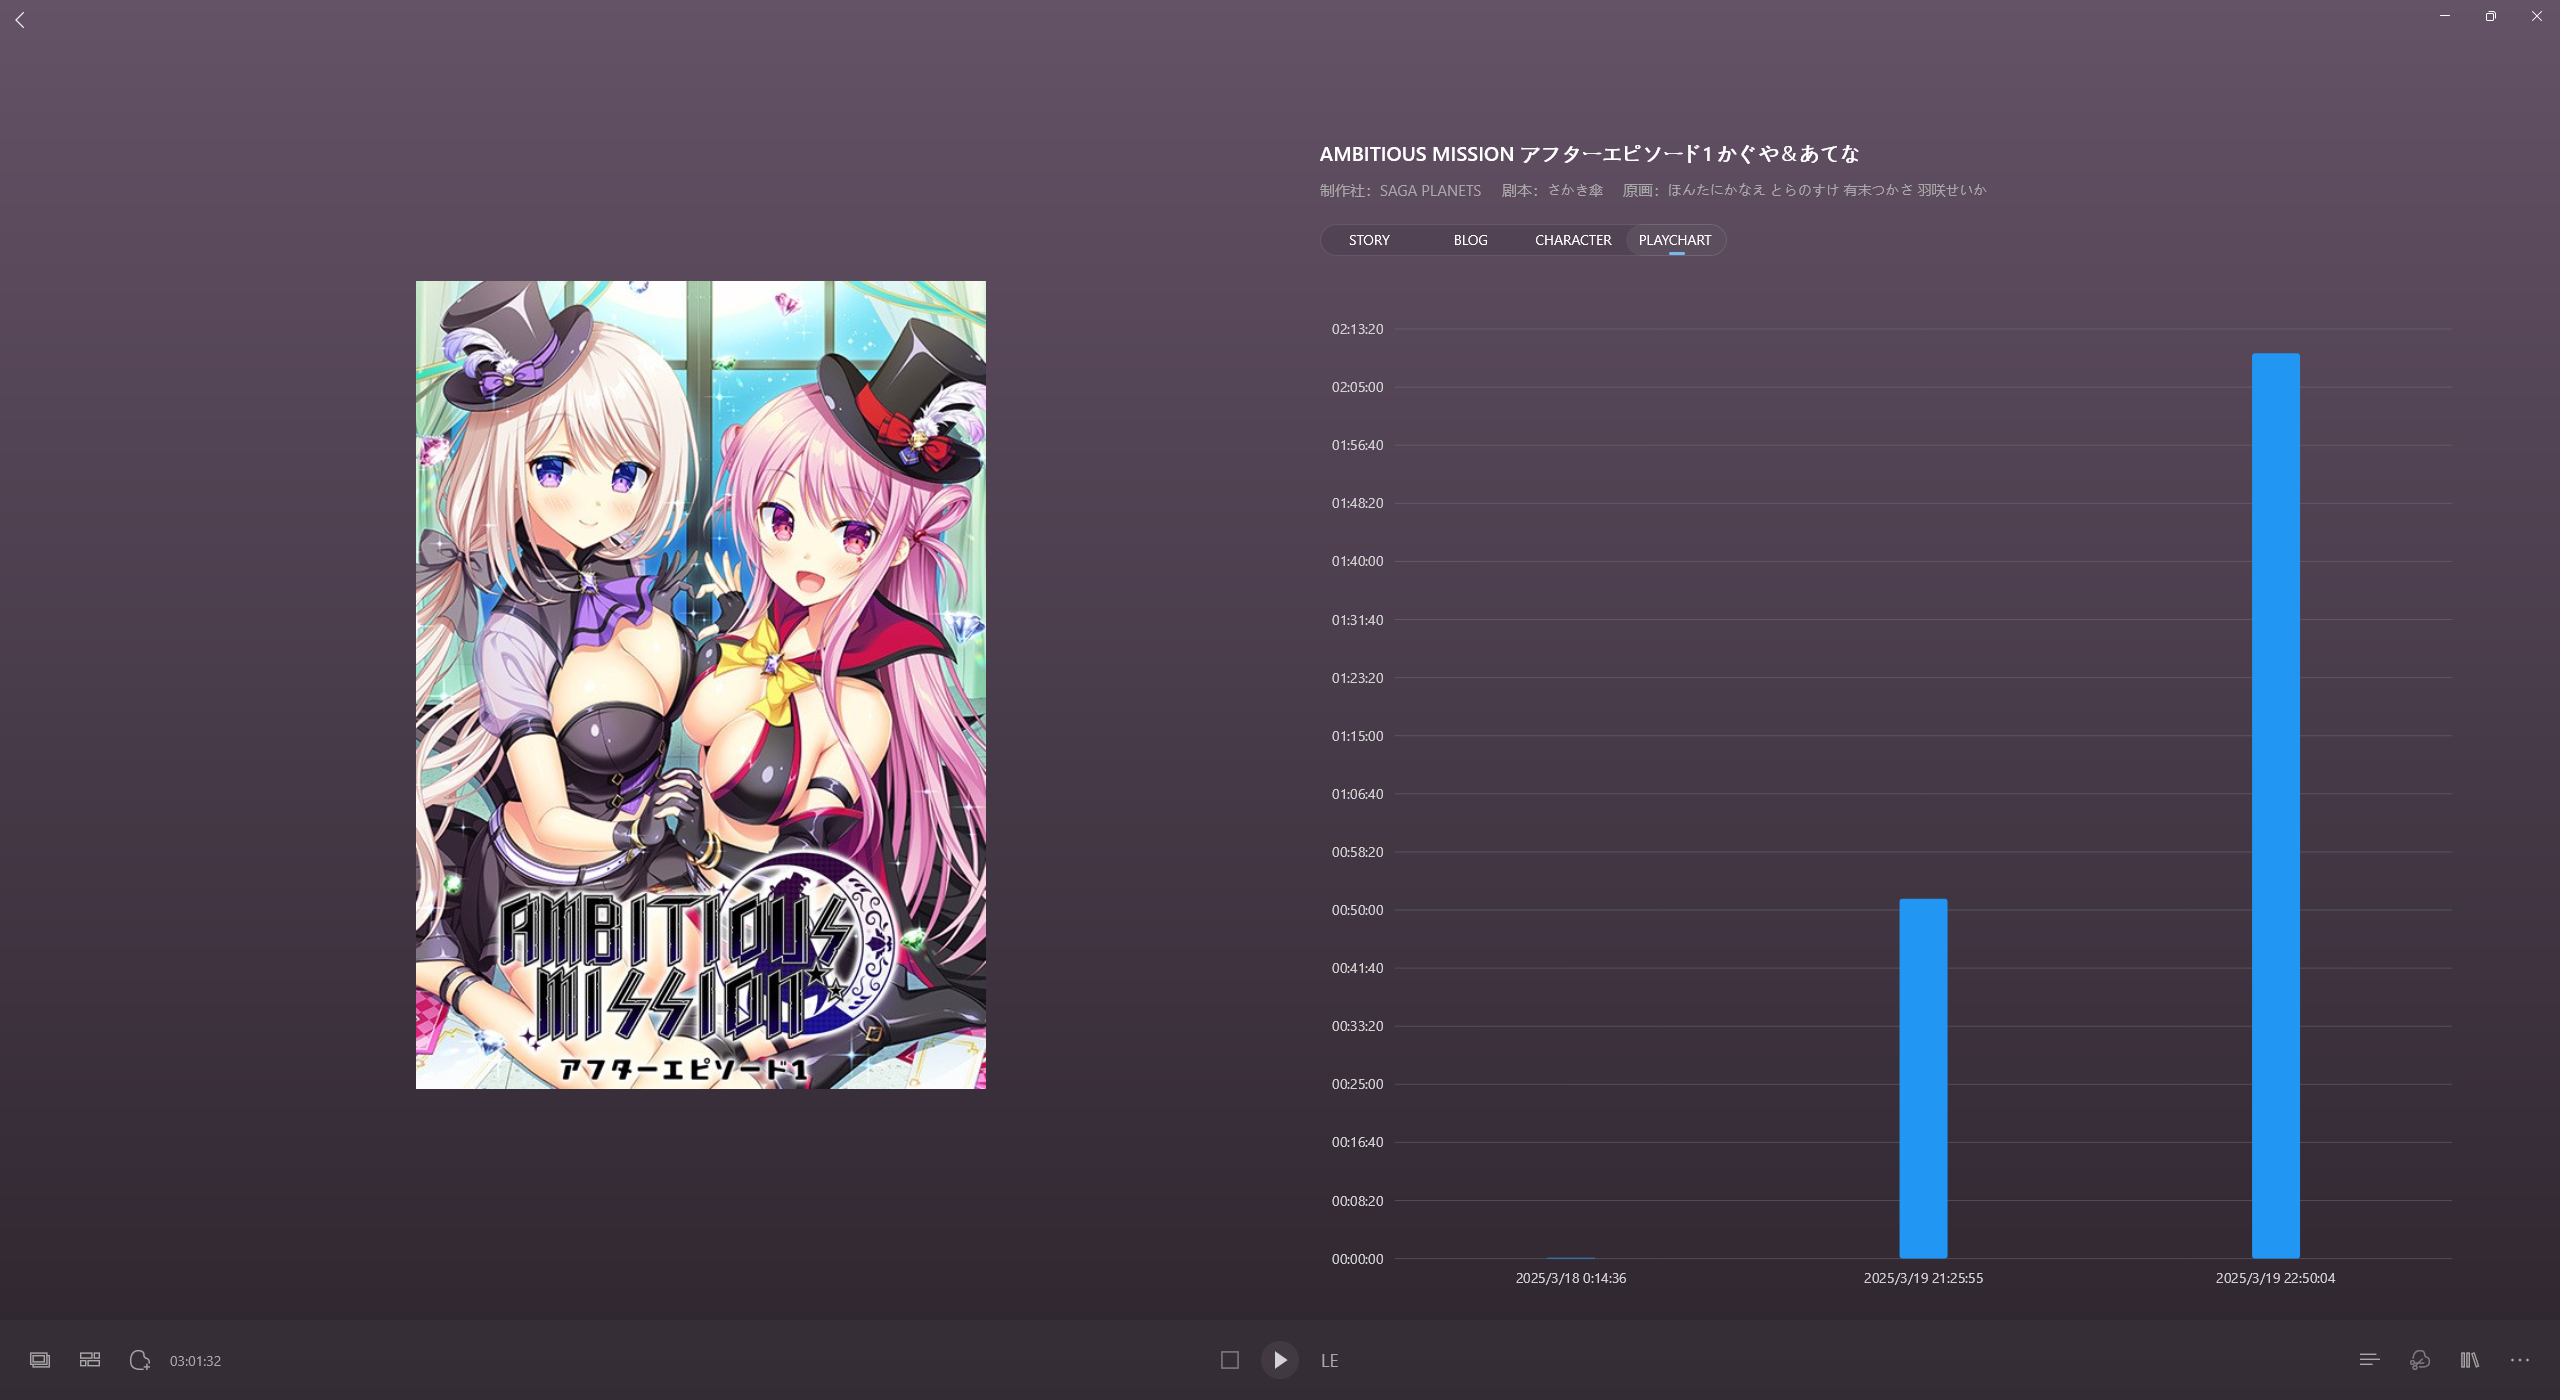Switch to the STORY tab

point(1369,240)
